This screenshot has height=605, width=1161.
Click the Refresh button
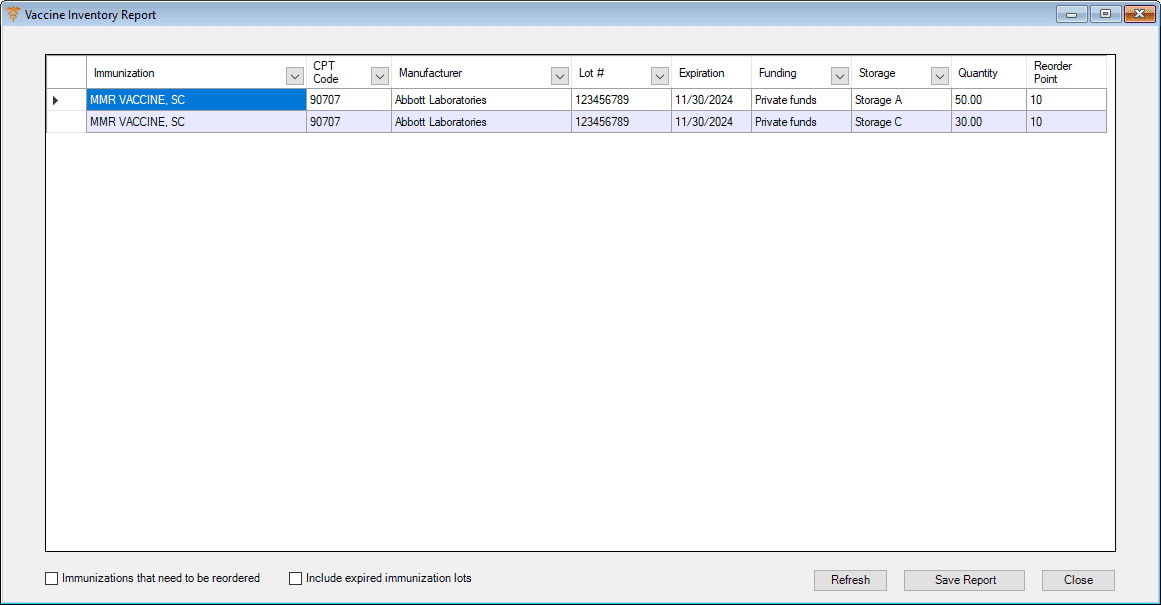click(850, 580)
